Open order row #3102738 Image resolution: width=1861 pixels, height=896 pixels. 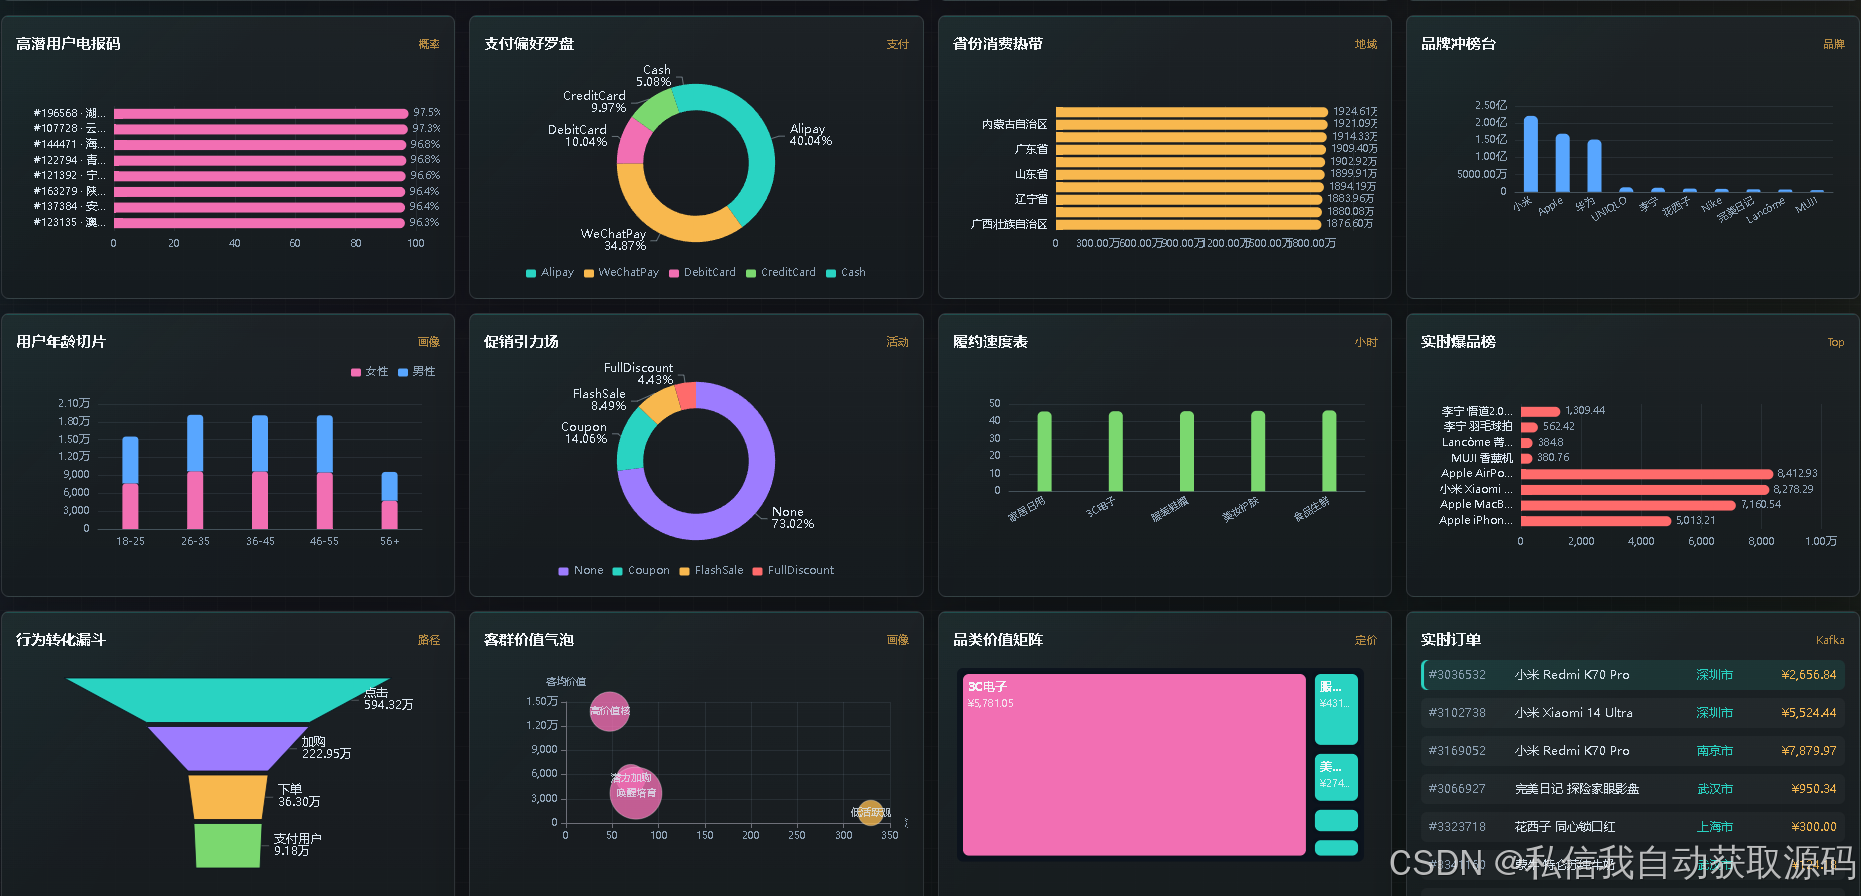[1632, 713]
